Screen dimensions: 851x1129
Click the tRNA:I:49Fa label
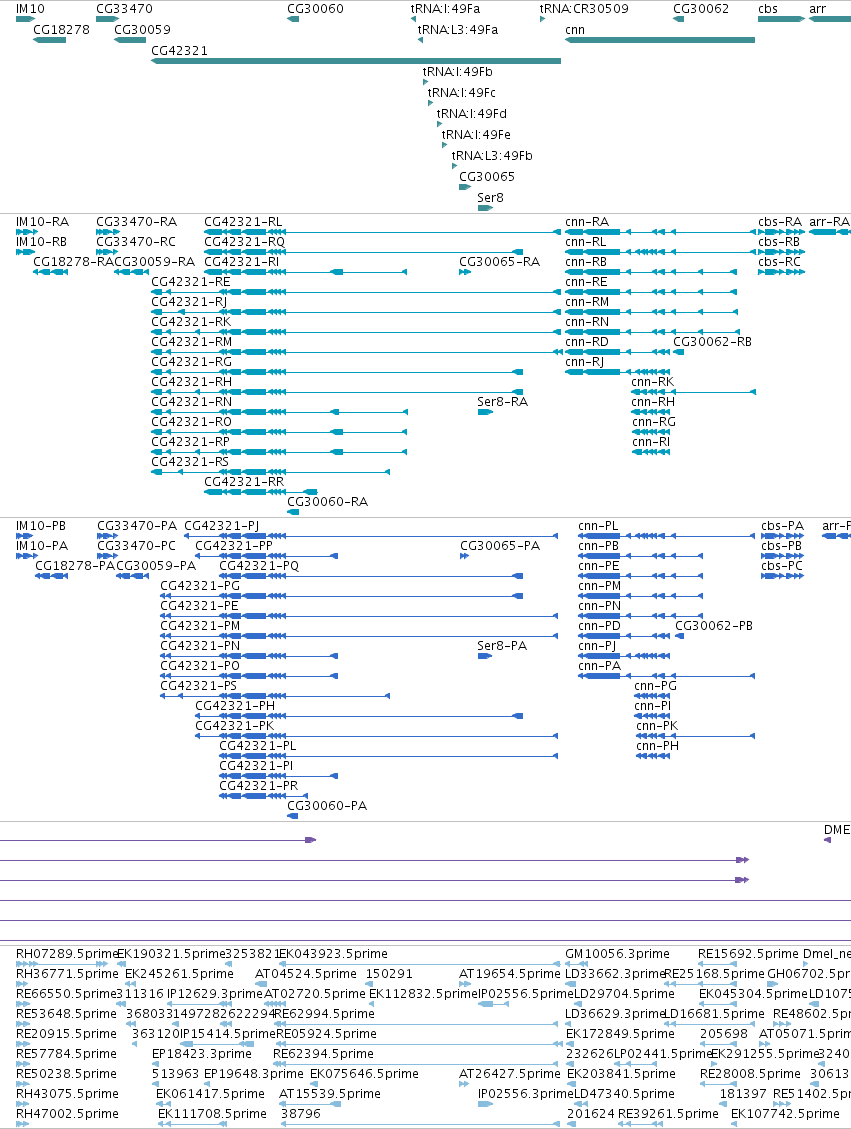click(x=445, y=9)
